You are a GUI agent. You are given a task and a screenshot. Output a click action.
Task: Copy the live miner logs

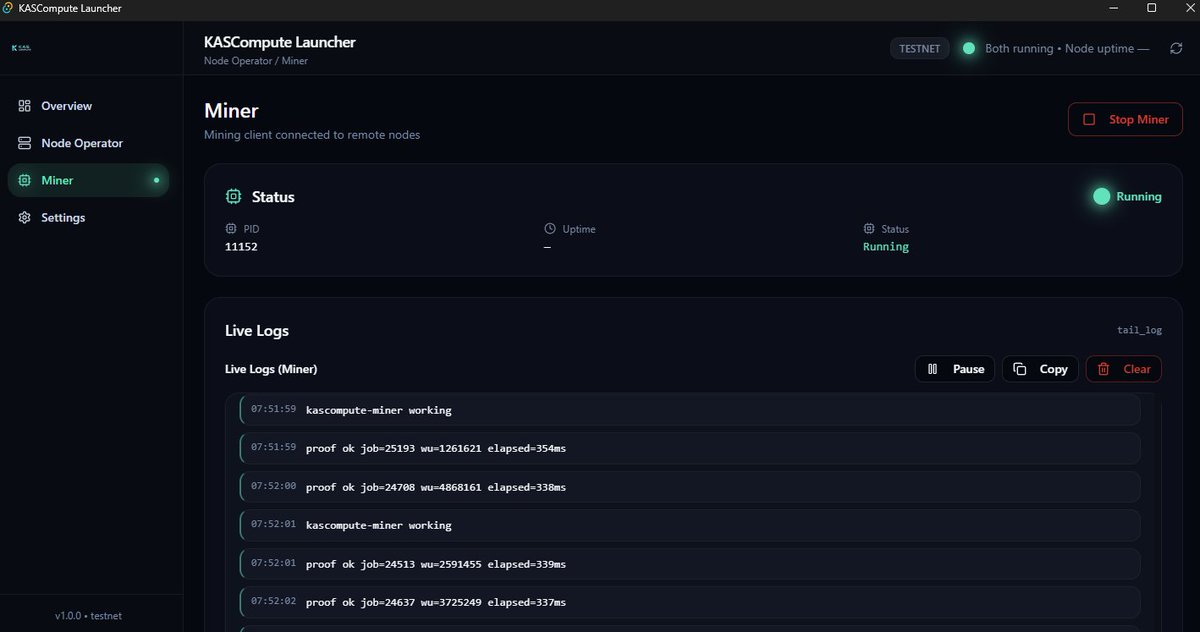tap(1040, 369)
